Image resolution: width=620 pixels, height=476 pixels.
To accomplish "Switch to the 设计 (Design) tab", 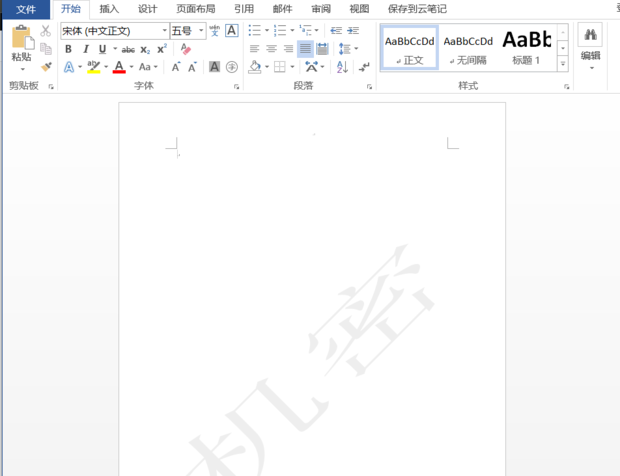I will [x=147, y=9].
